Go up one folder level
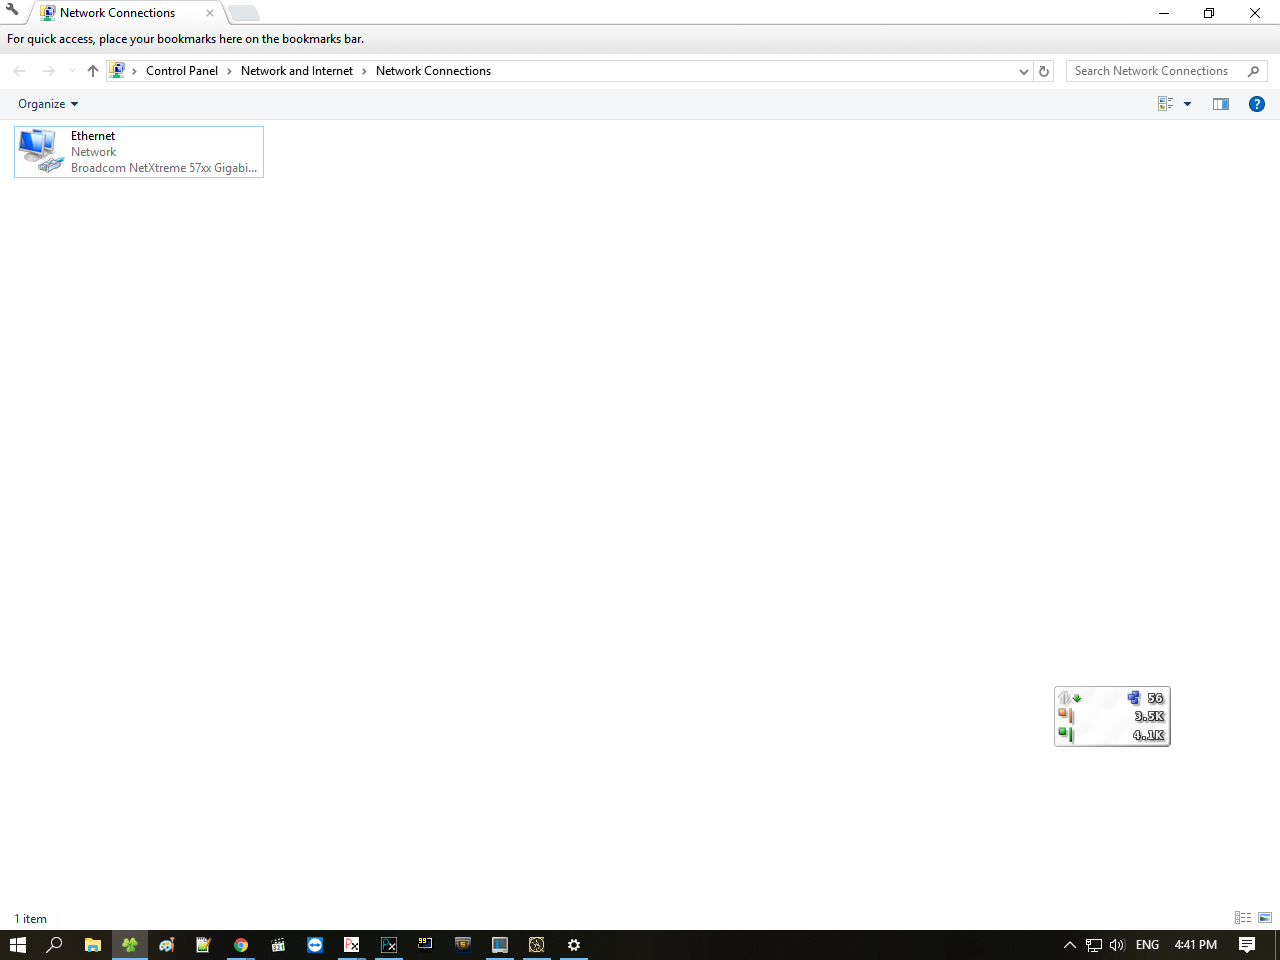Screen dimensions: 1280x960 point(93,71)
